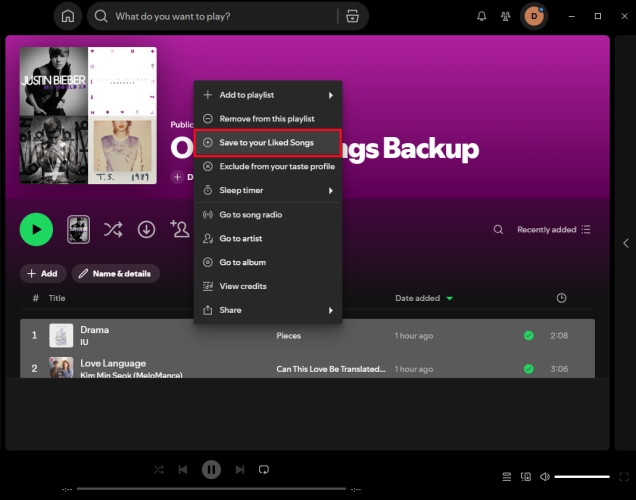The height and width of the screenshot is (500, 636).
Task: Open the play queue
Action: click(x=507, y=477)
